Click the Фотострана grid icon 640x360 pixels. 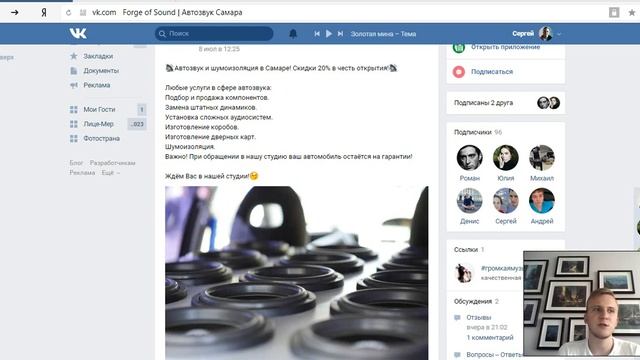click(x=73, y=138)
